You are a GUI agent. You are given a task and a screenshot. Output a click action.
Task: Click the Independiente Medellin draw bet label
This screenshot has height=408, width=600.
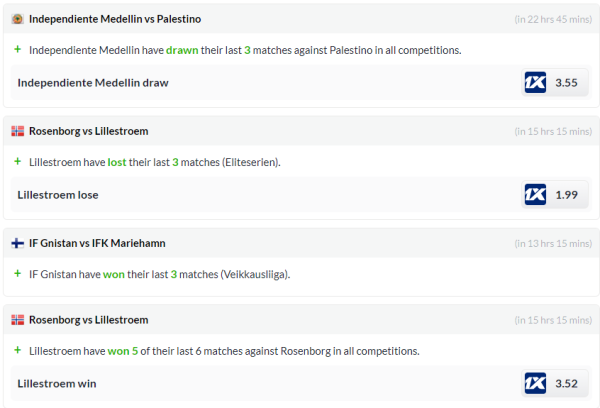(93, 83)
